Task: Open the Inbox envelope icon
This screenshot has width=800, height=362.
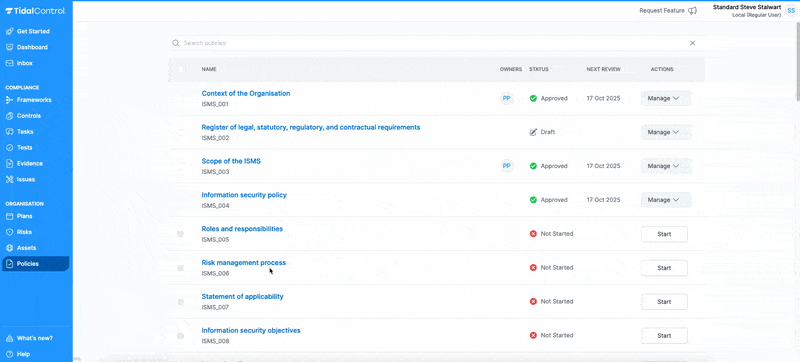Action: click(x=9, y=63)
